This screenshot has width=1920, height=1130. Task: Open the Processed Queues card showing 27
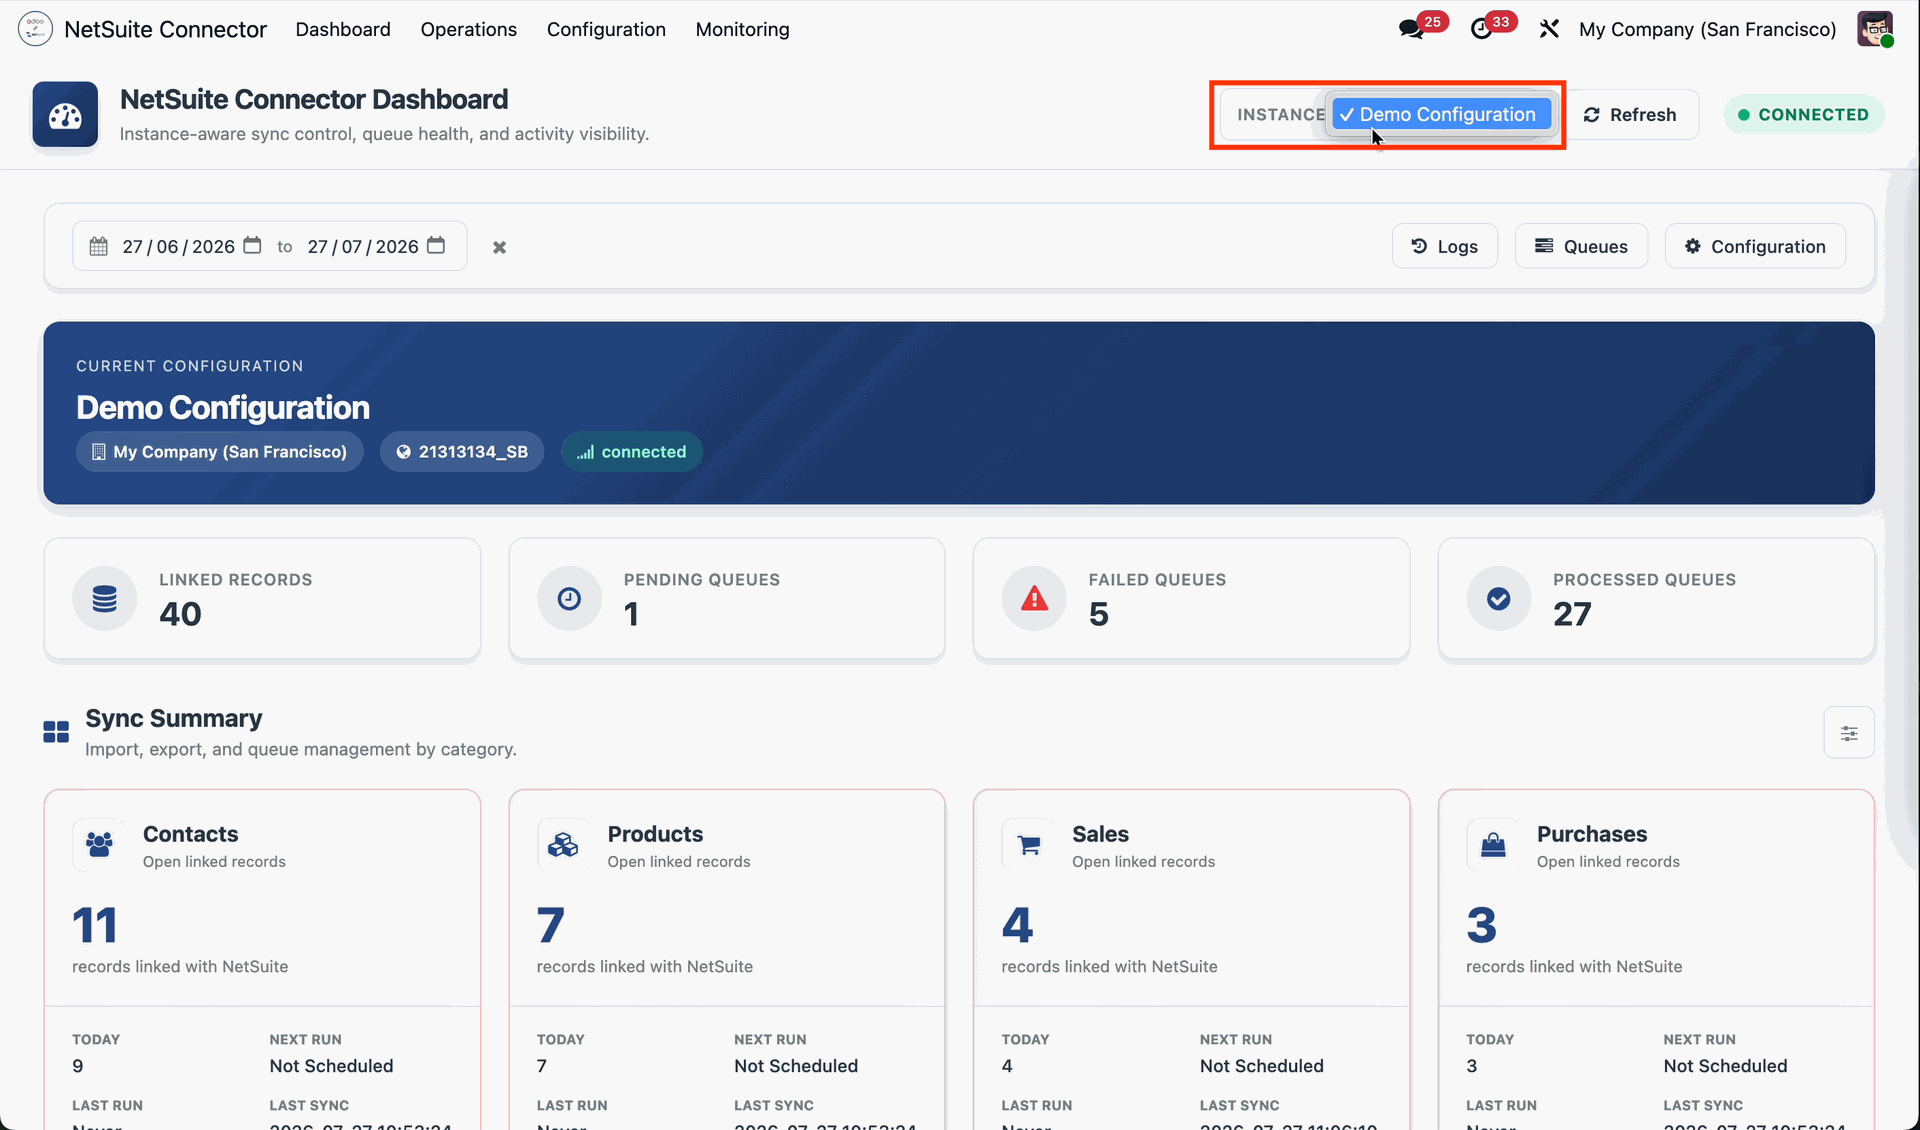pos(1656,599)
